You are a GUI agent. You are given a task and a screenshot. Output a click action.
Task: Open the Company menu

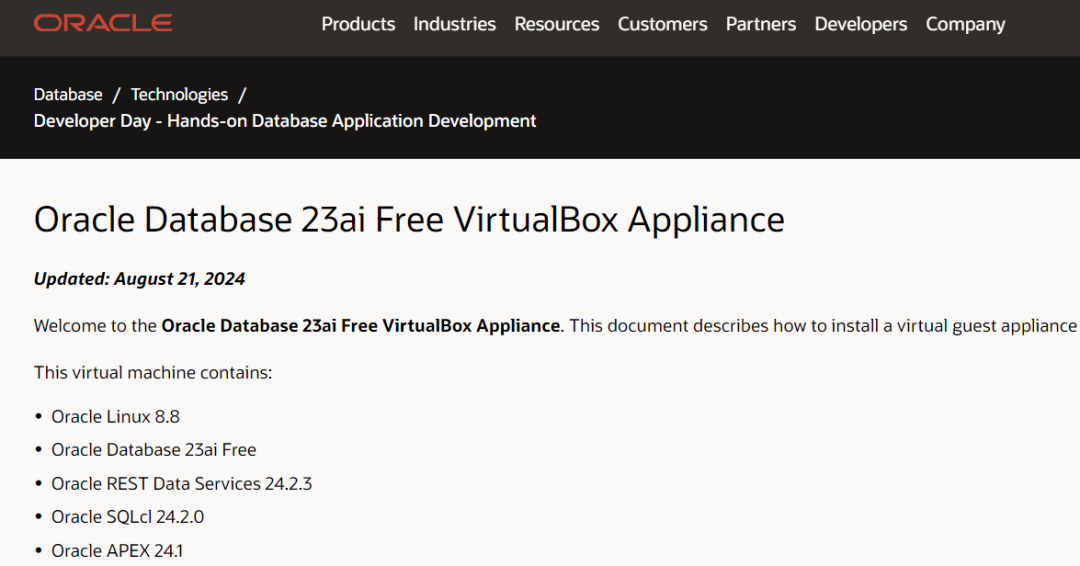click(x=965, y=24)
